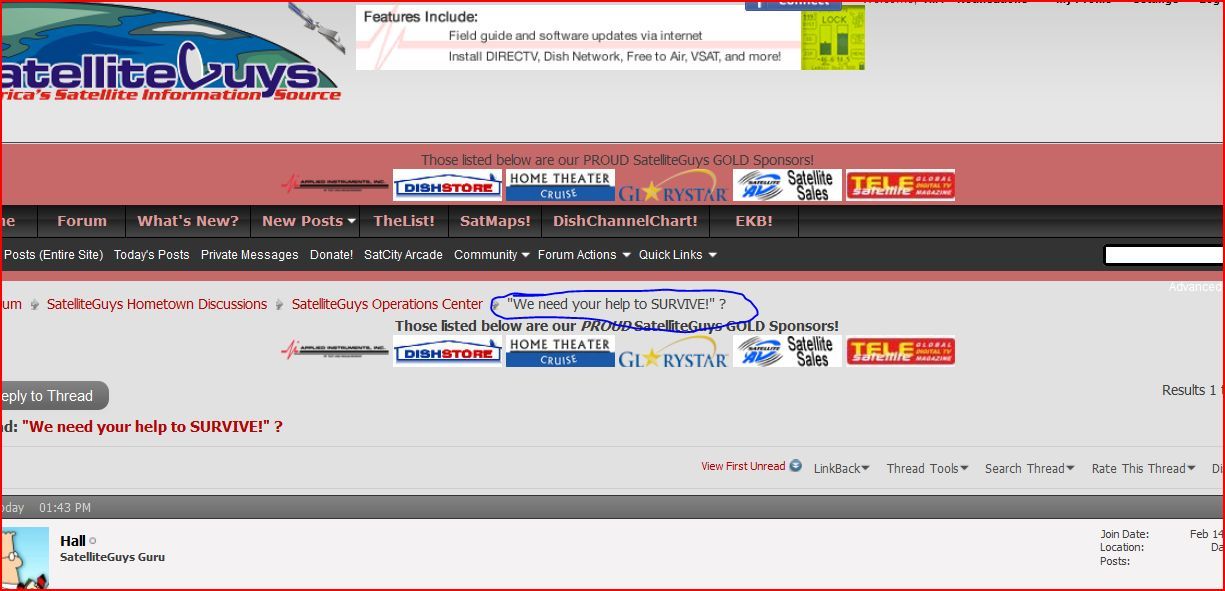Open the Rate This Thread dropdown
Screen dimensions: 1225x591
coord(1143,468)
